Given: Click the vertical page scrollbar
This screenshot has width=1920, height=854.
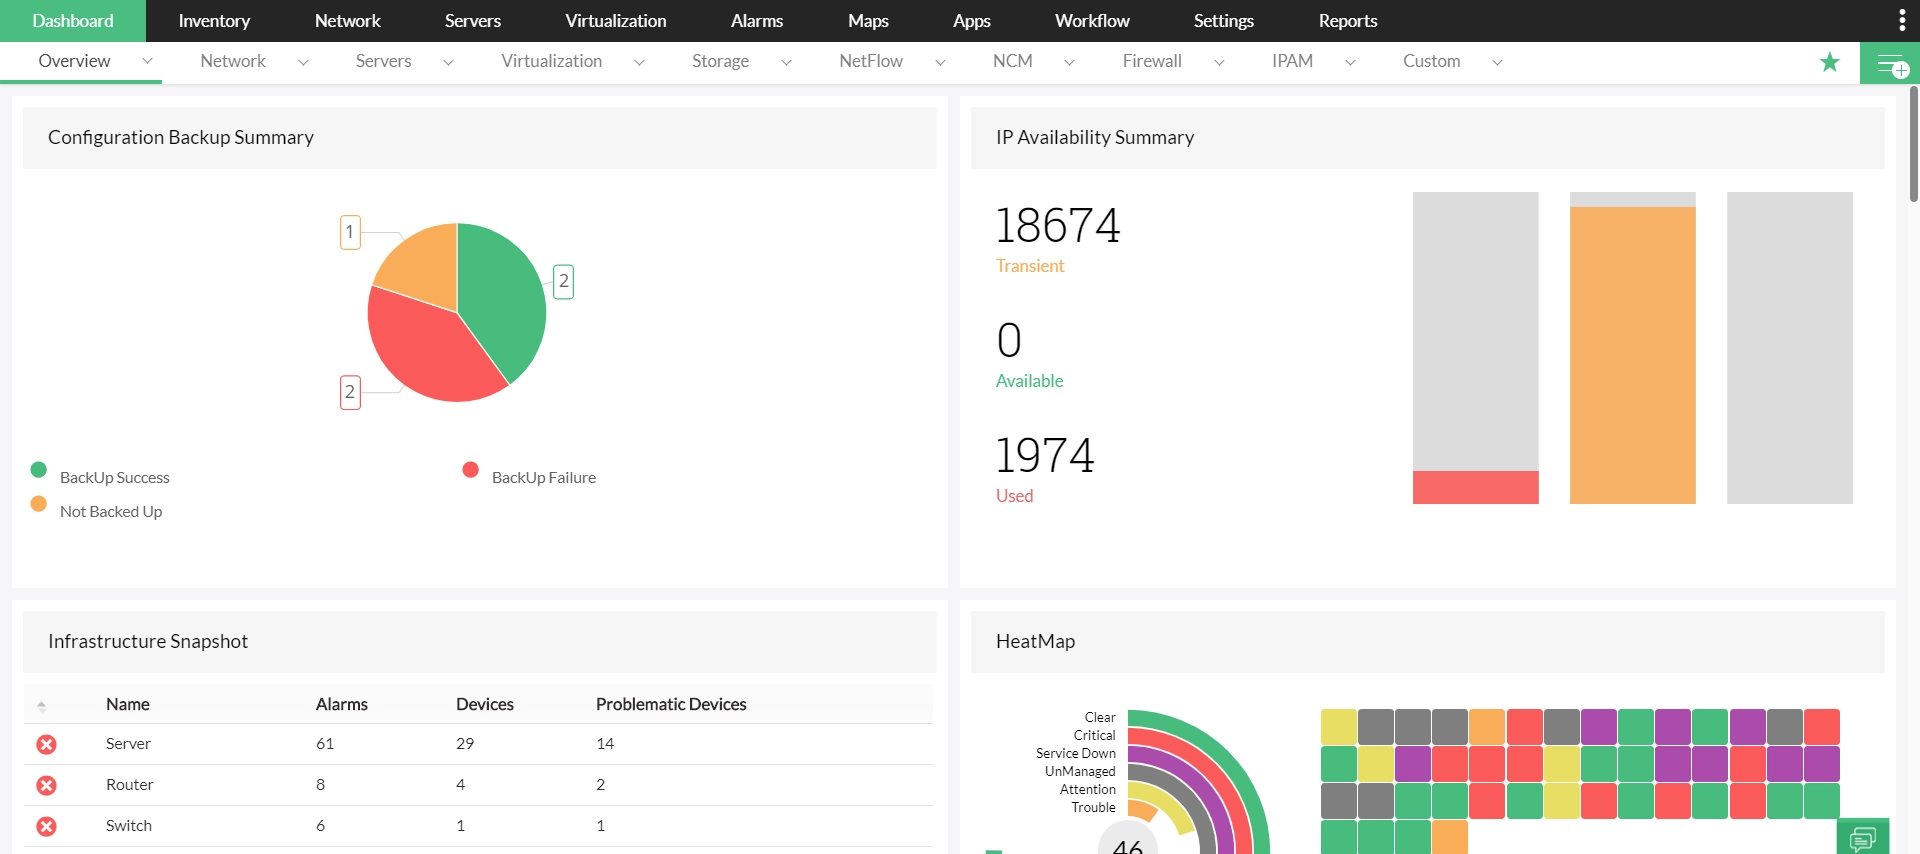Looking at the screenshot, I should coord(1913,145).
